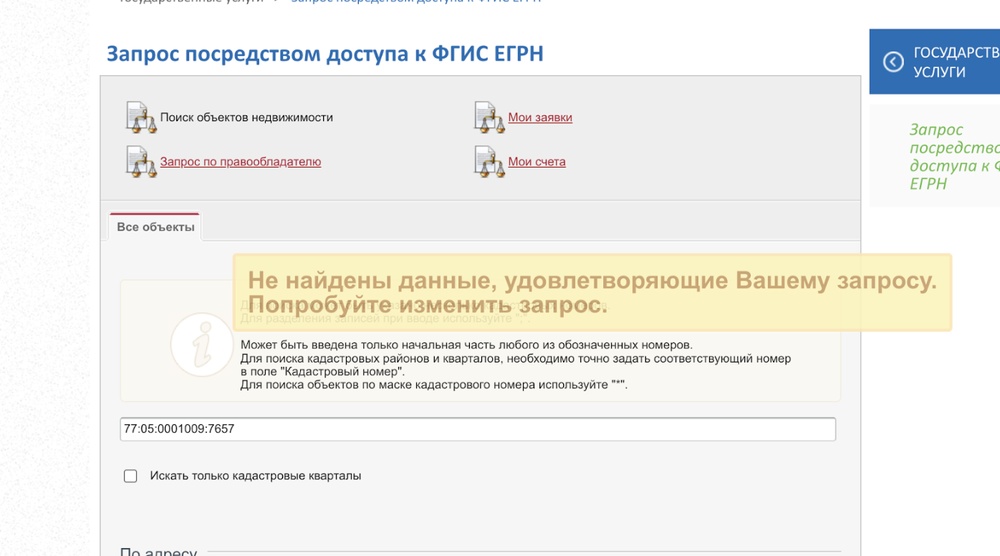
Task: Enable Искать только кадастровые кварталы checkbox
Action: click(x=130, y=476)
